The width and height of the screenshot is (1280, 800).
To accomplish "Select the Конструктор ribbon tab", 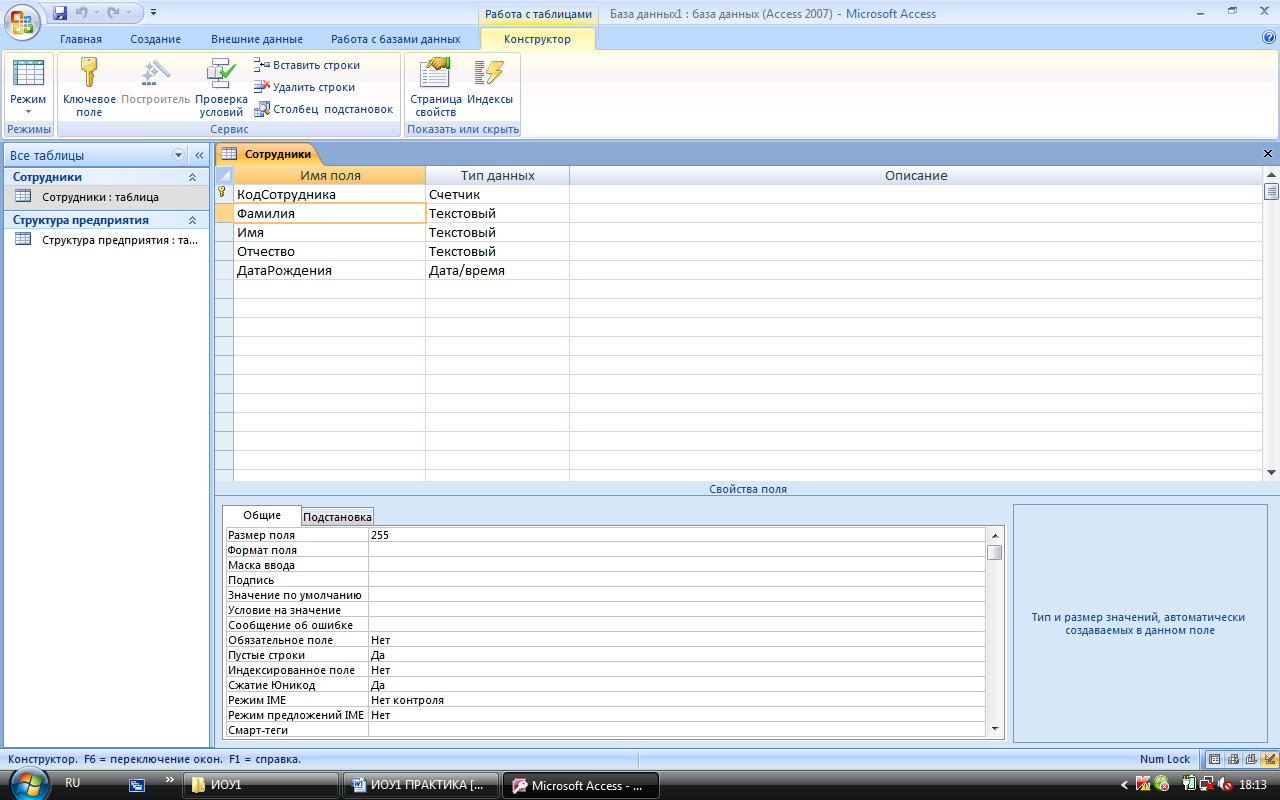I will [x=538, y=39].
